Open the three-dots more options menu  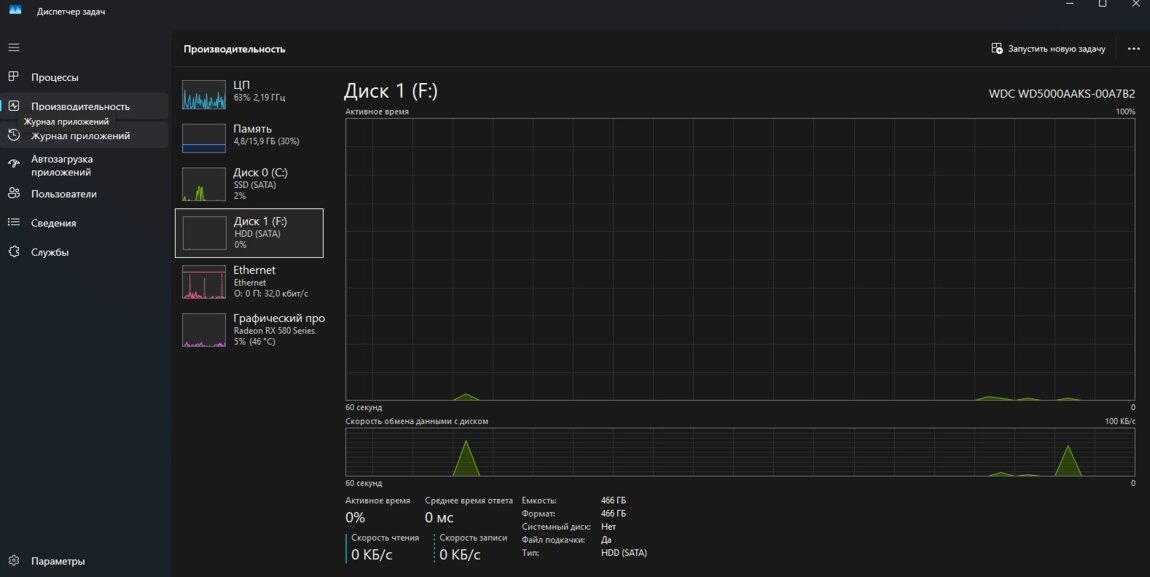1133,48
